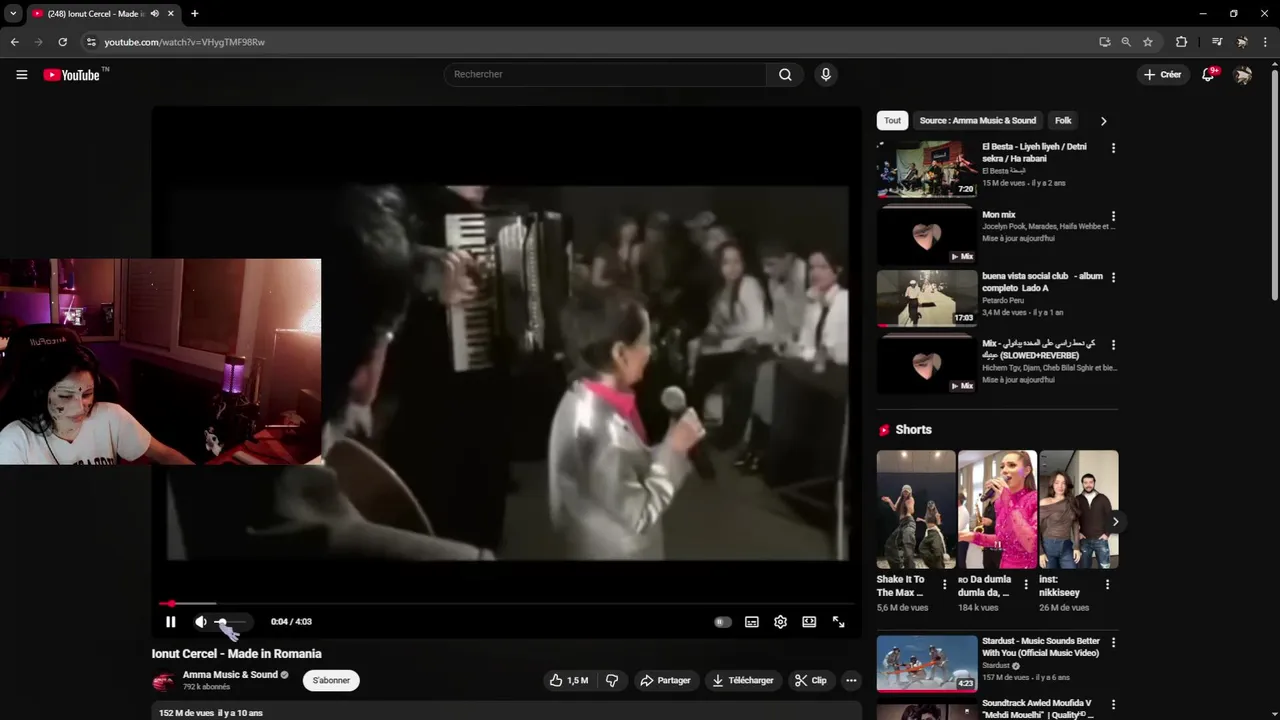Screen dimensions: 1280x720
Task: Mute tab via audio indicator
Action: pos(154,14)
